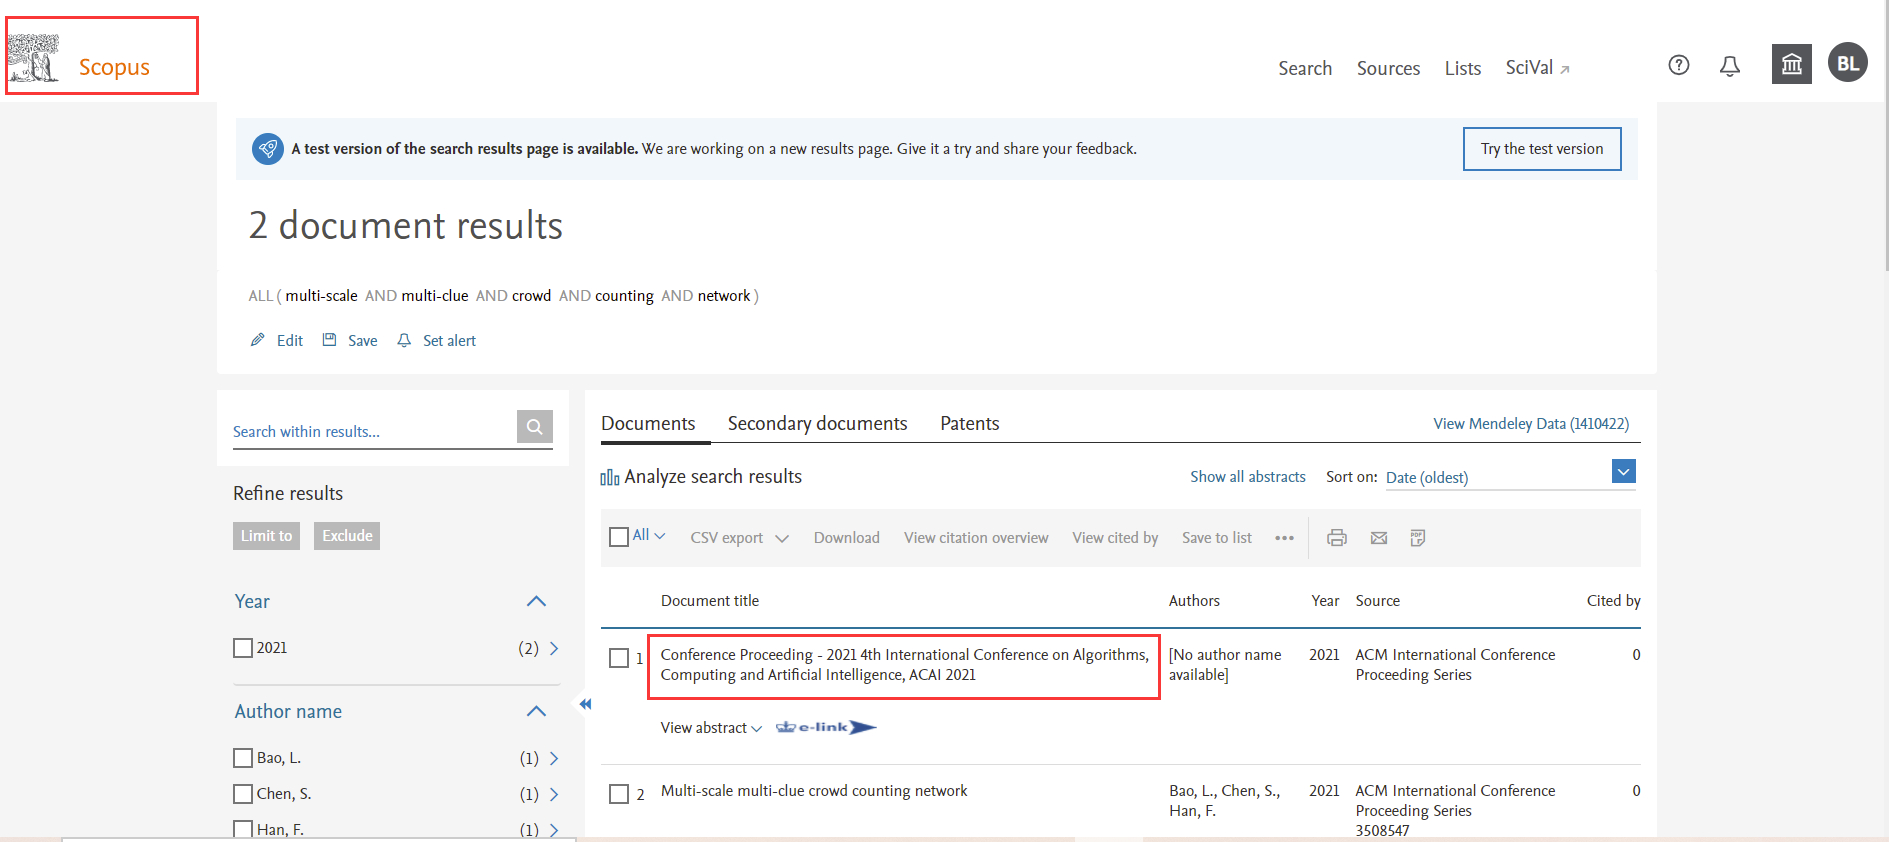This screenshot has height=842, width=1889.
Task: Click the Save disk icon
Action: tap(330, 340)
